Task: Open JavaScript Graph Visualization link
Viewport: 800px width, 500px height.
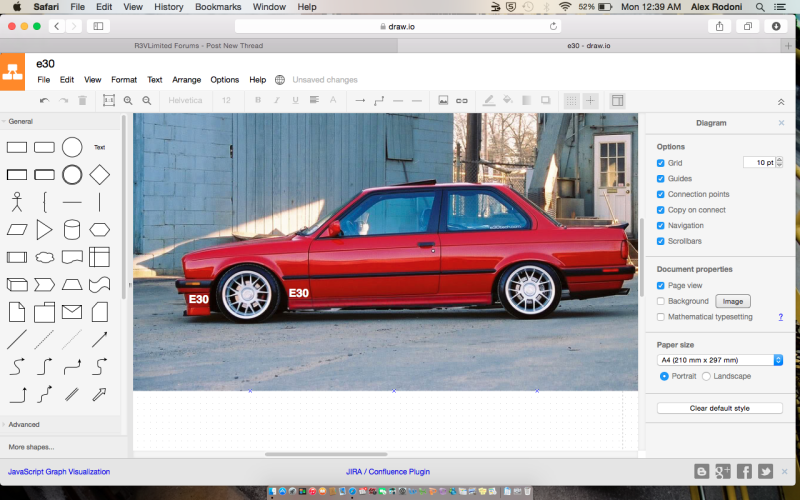Action: pos(59,471)
